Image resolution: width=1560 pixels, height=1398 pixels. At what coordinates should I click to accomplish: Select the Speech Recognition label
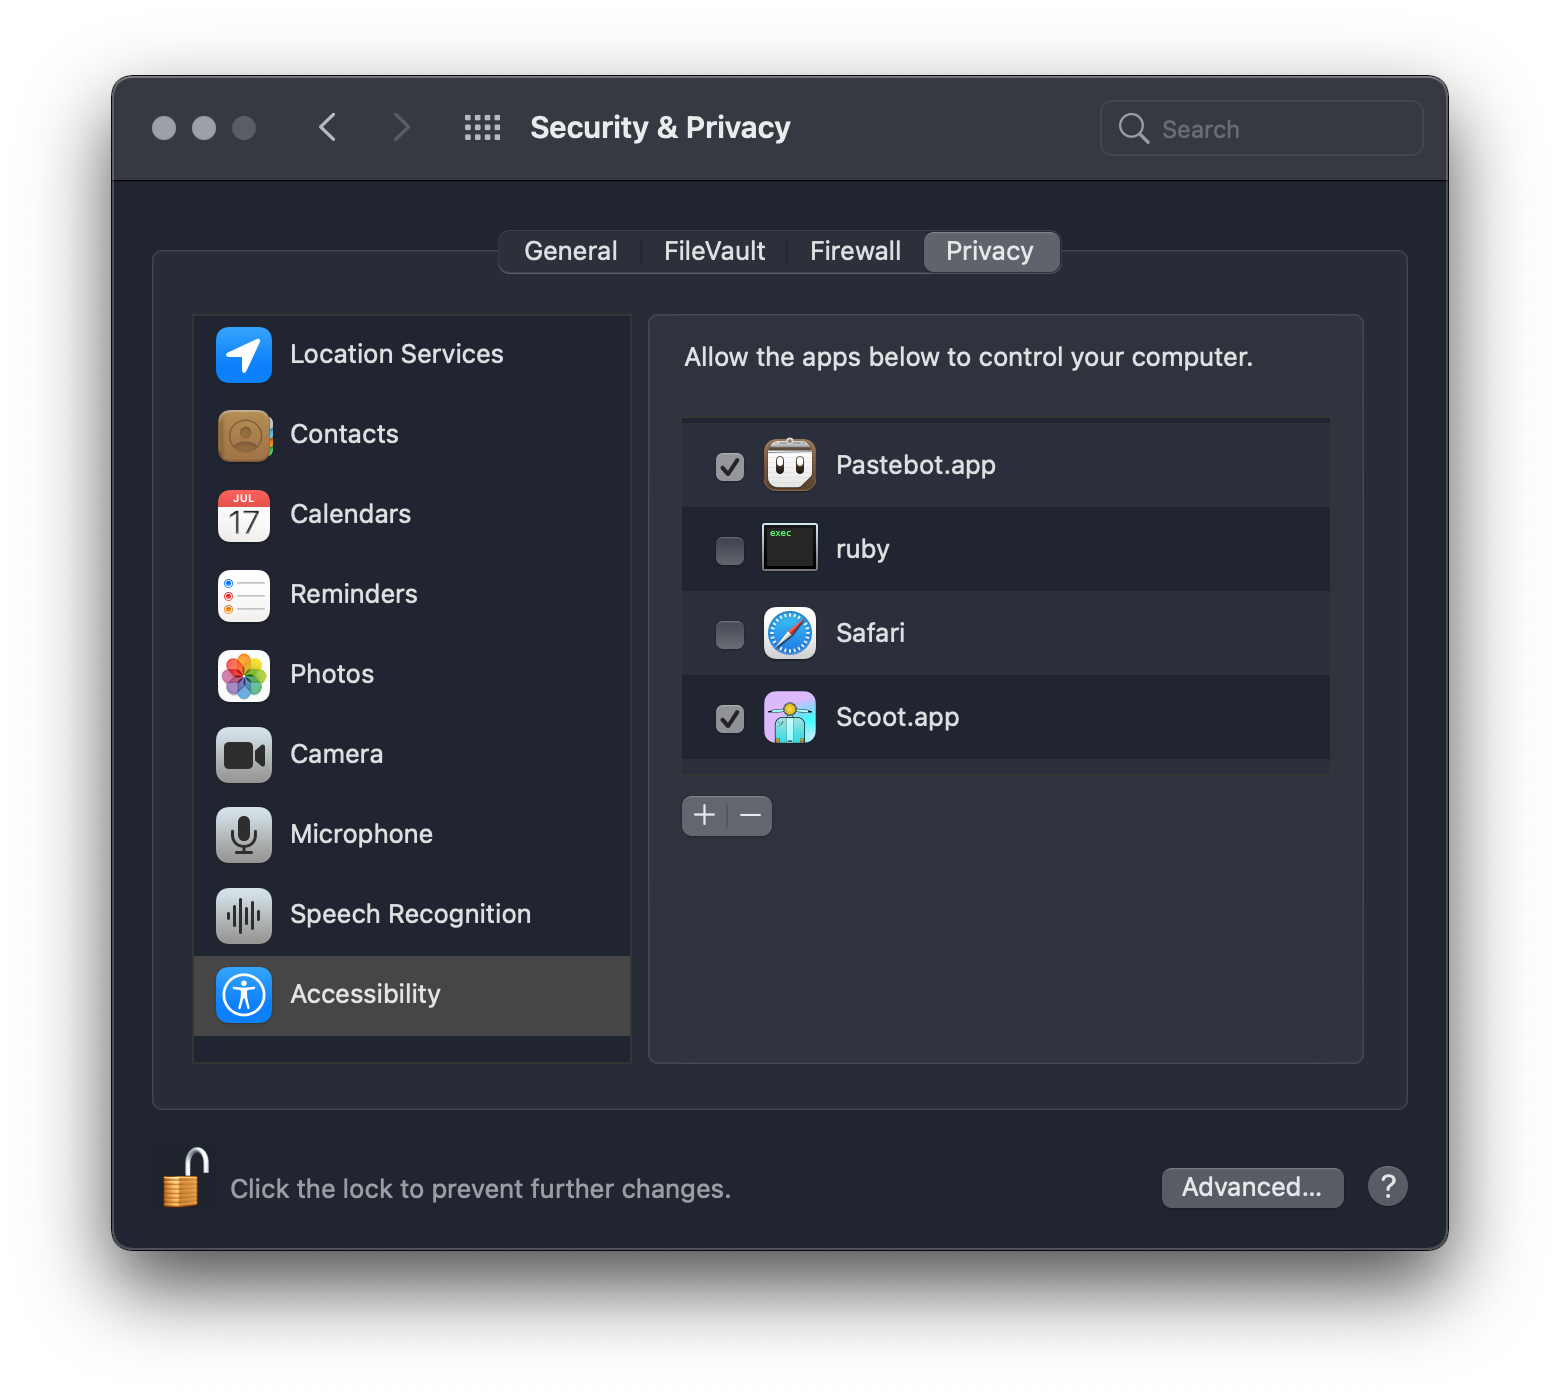(410, 914)
